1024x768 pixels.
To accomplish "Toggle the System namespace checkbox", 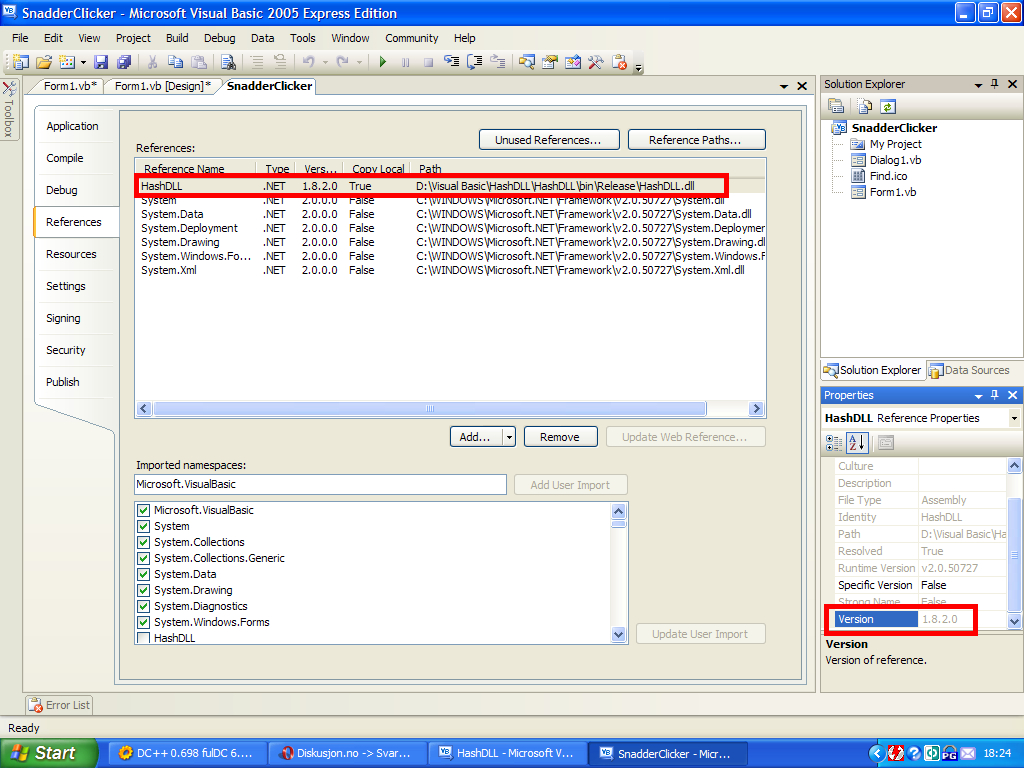I will pyautogui.click(x=144, y=526).
